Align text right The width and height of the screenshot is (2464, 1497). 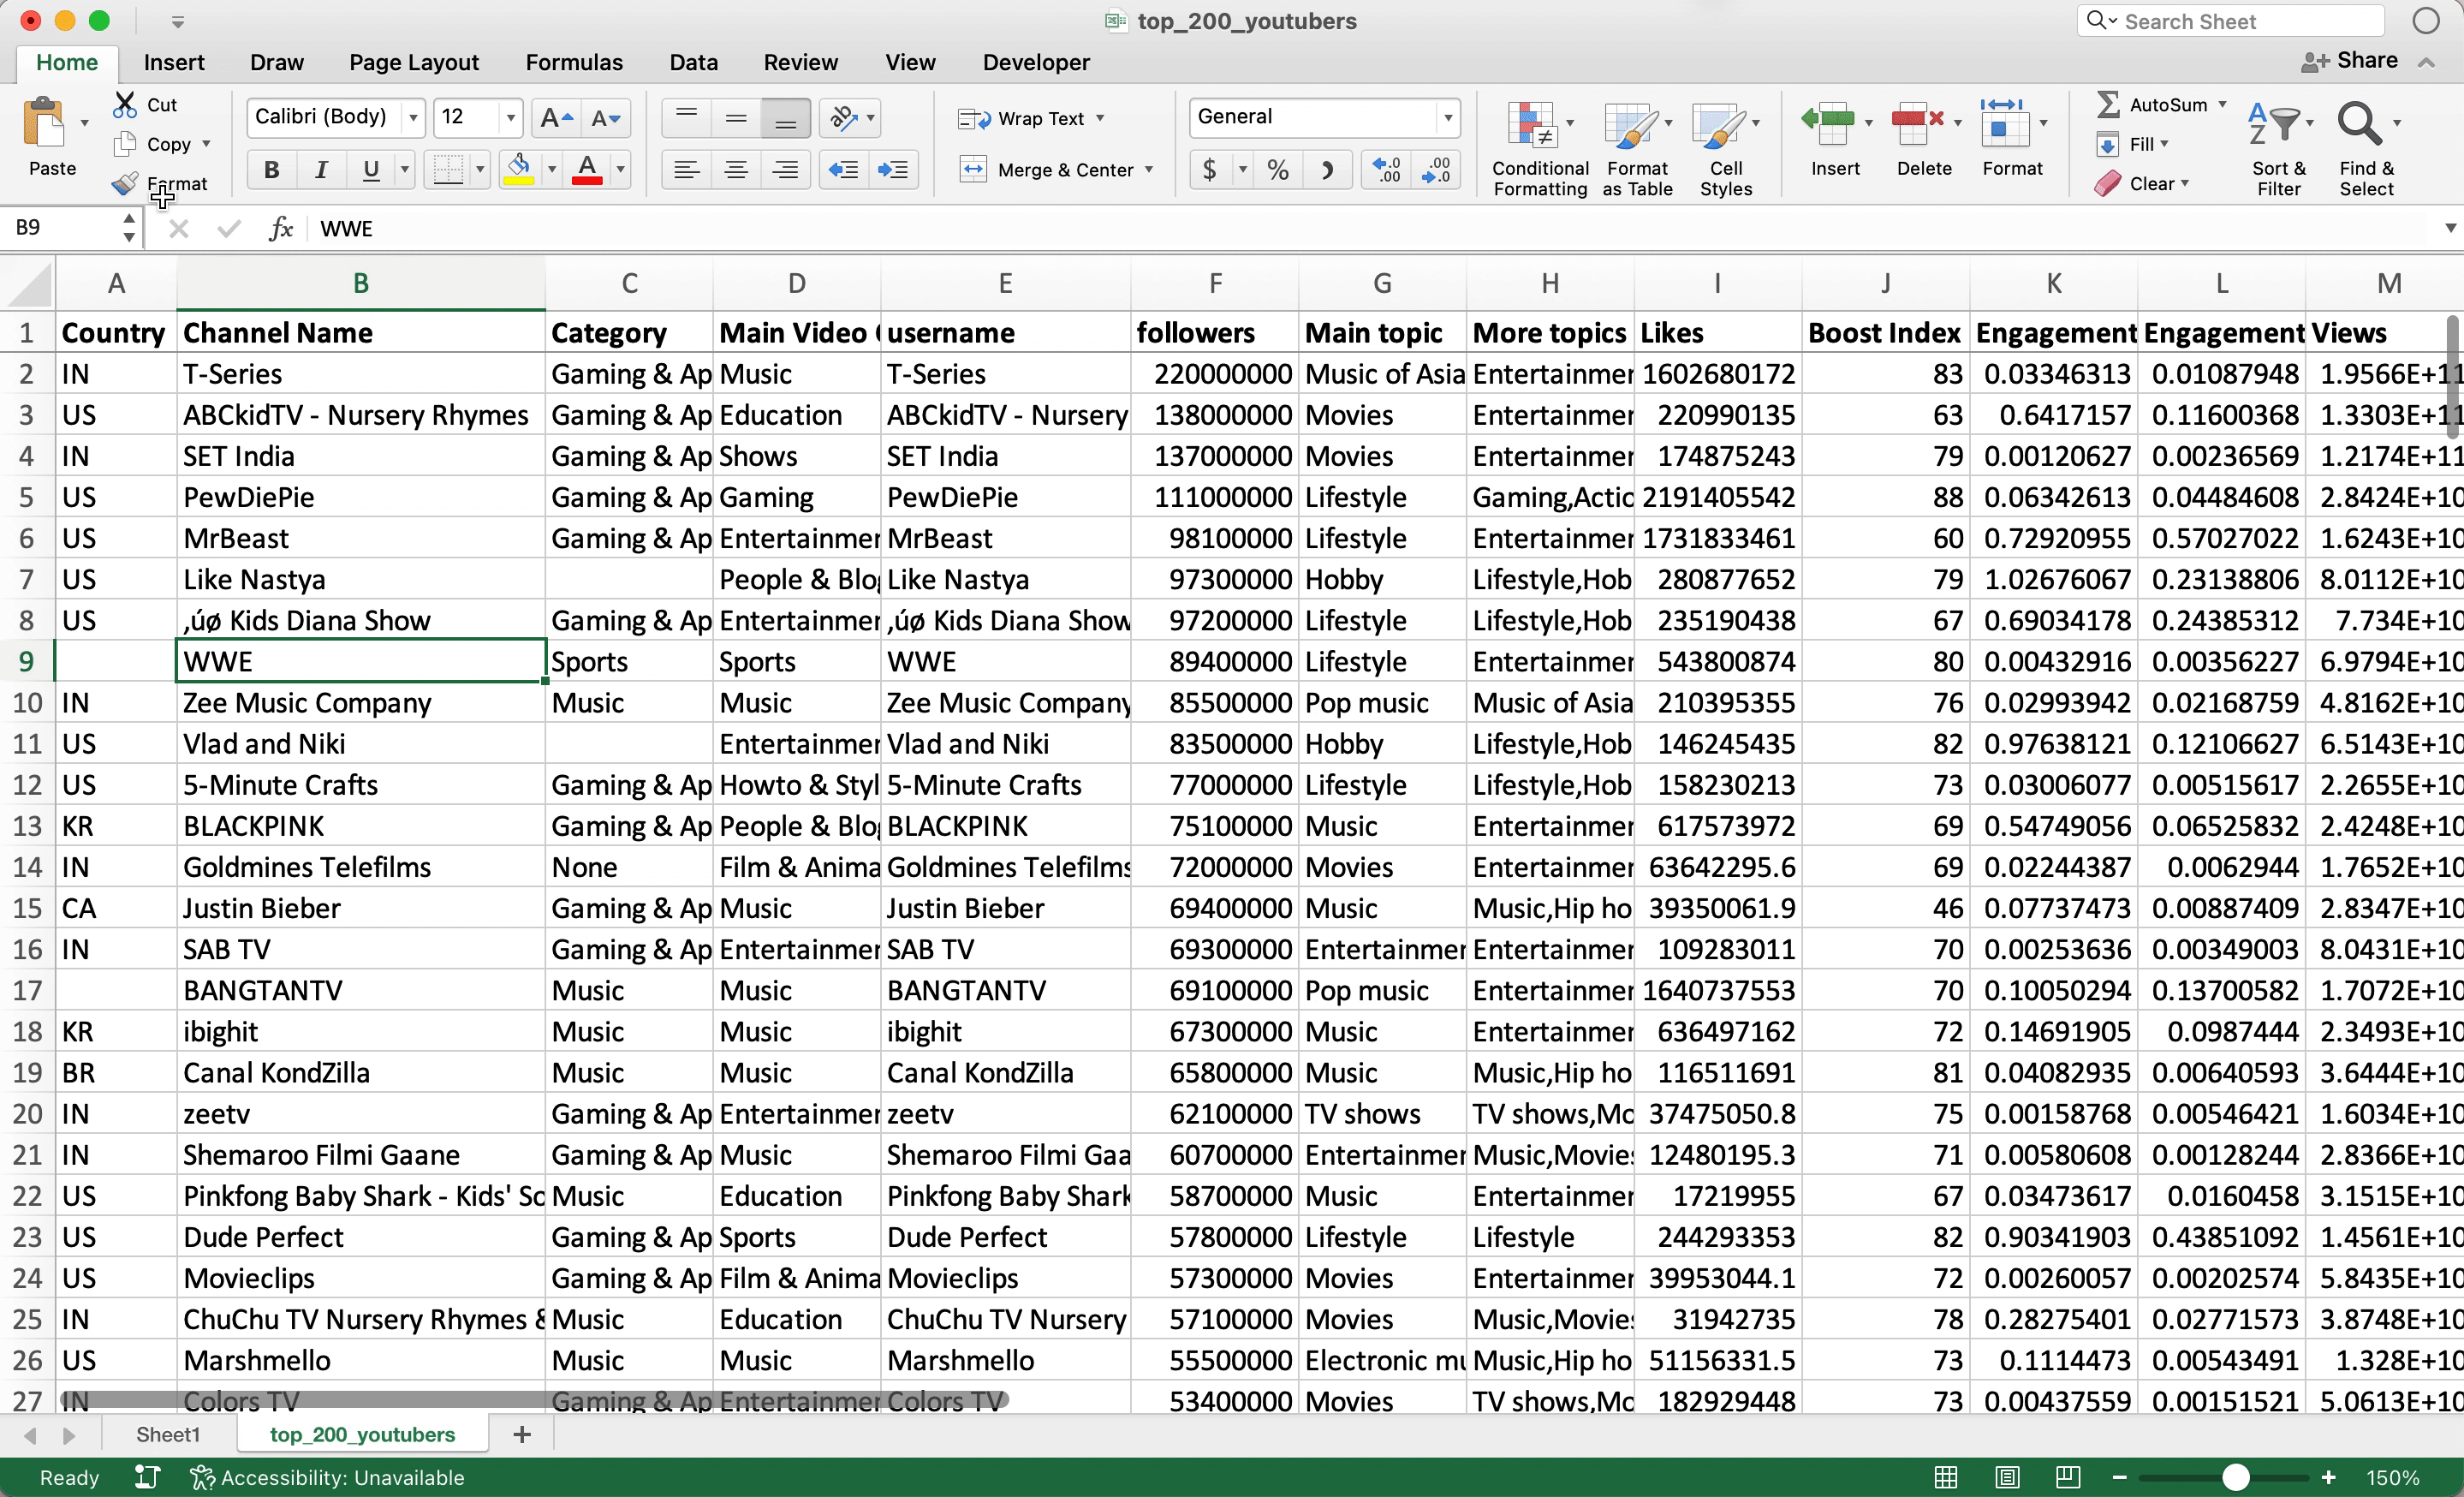coord(786,170)
